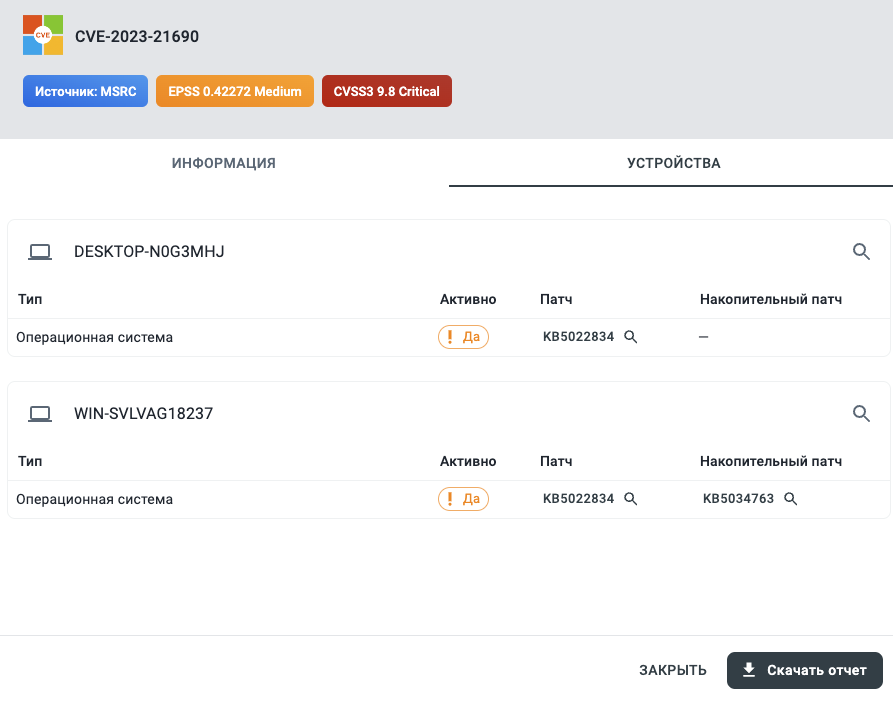The width and height of the screenshot is (893, 701).
Task: Search cumulative patch KB5034763
Action: pyautogui.click(x=790, y=499)
